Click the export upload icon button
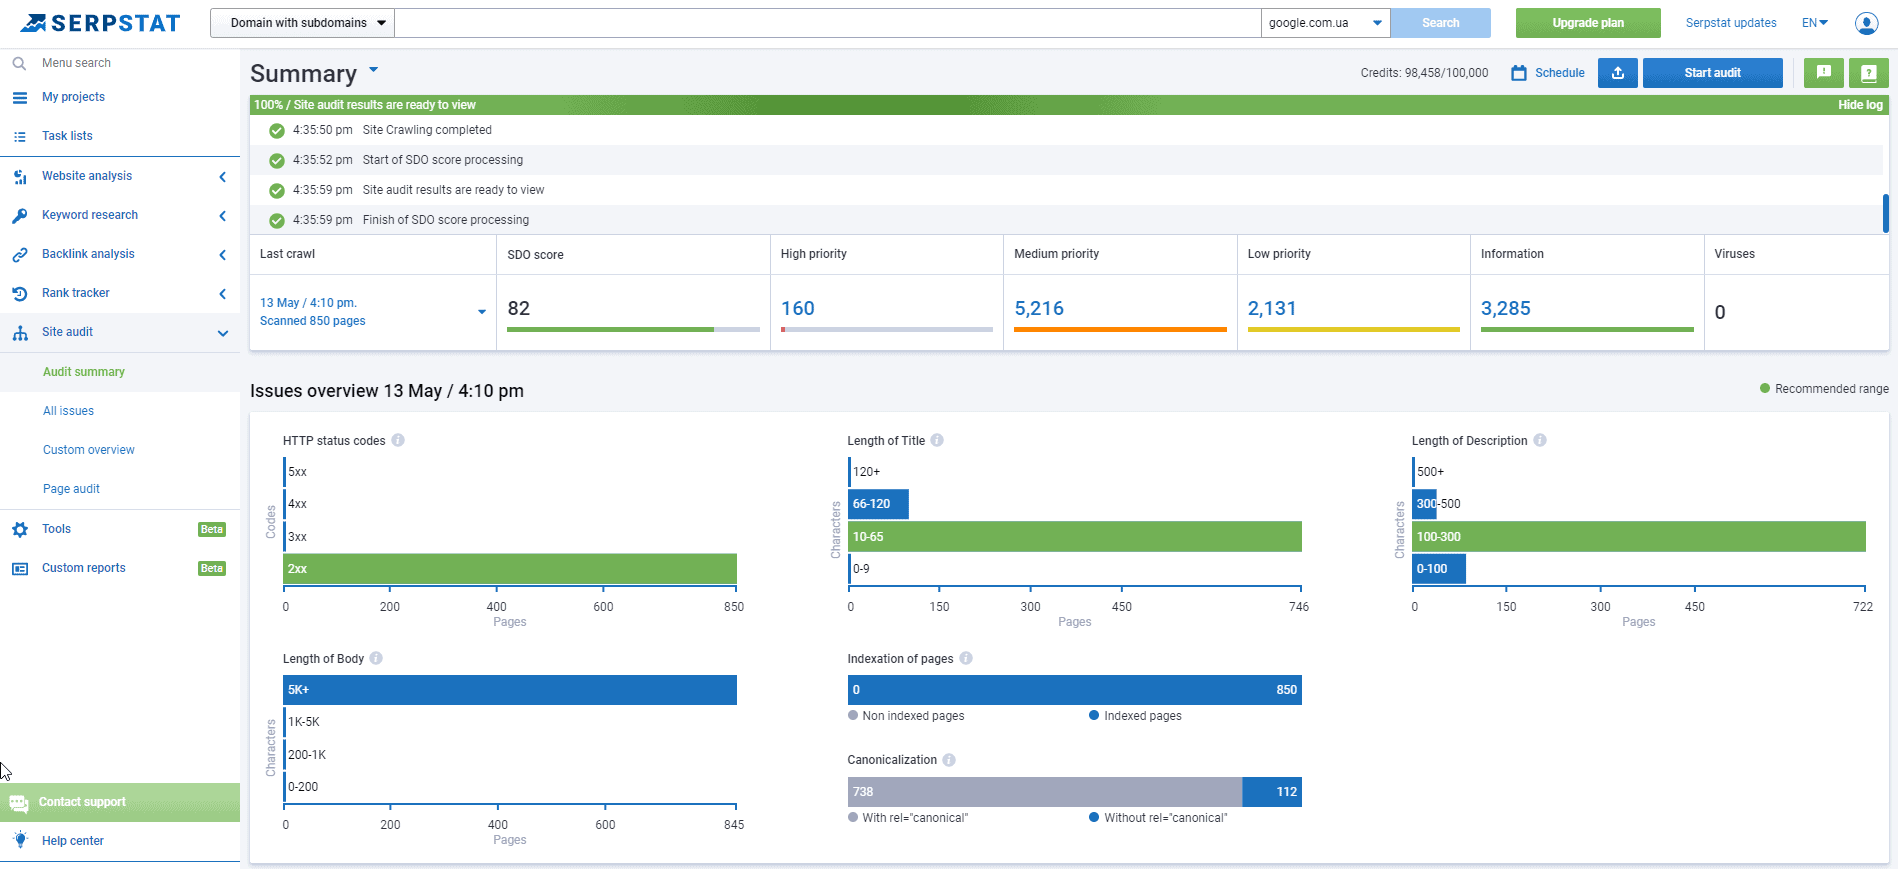The image size is (1898, 869). click(1617, 73)
